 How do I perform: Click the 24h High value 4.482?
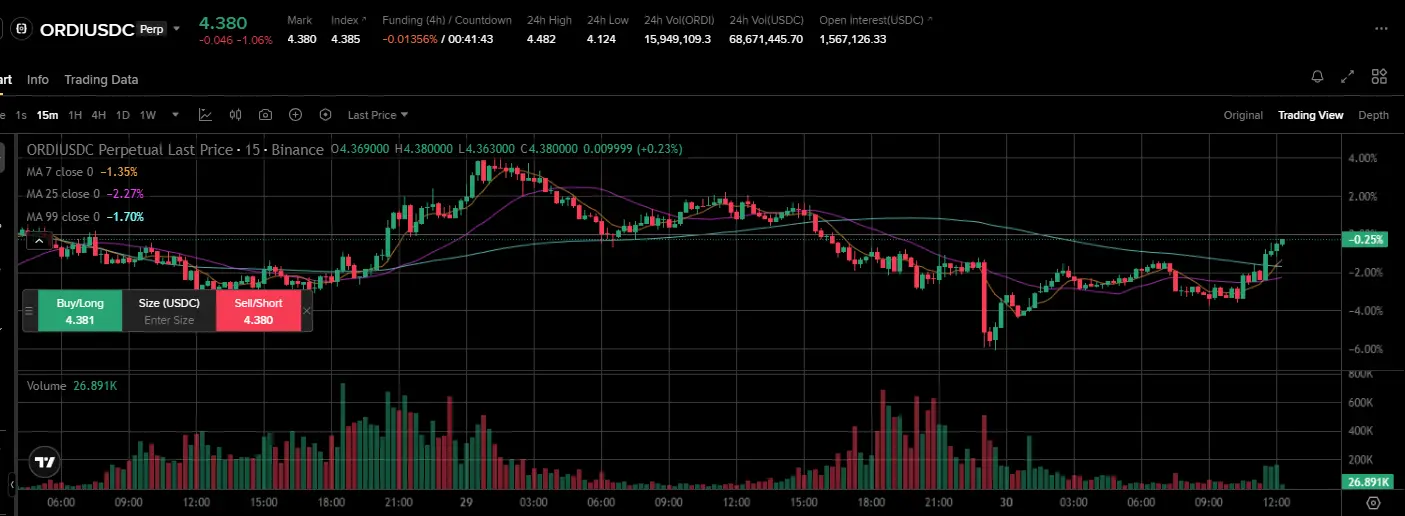tap(543, 39)
